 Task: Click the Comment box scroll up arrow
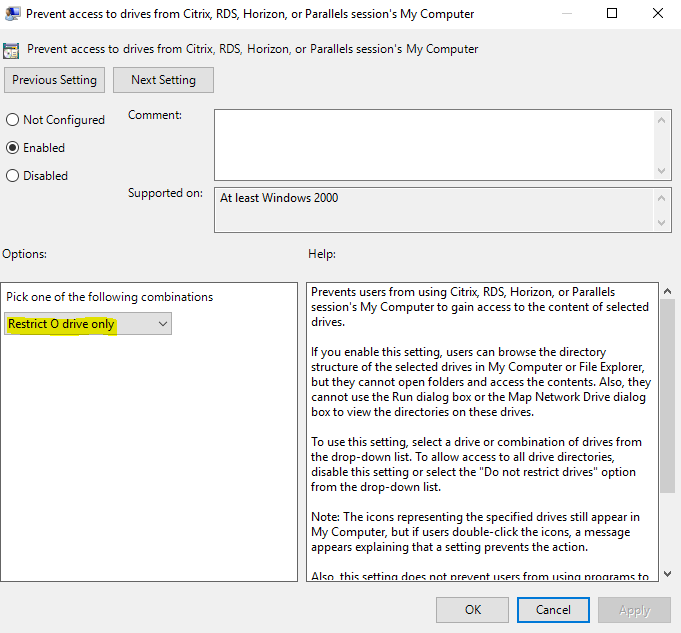click(x=663, y=119)
